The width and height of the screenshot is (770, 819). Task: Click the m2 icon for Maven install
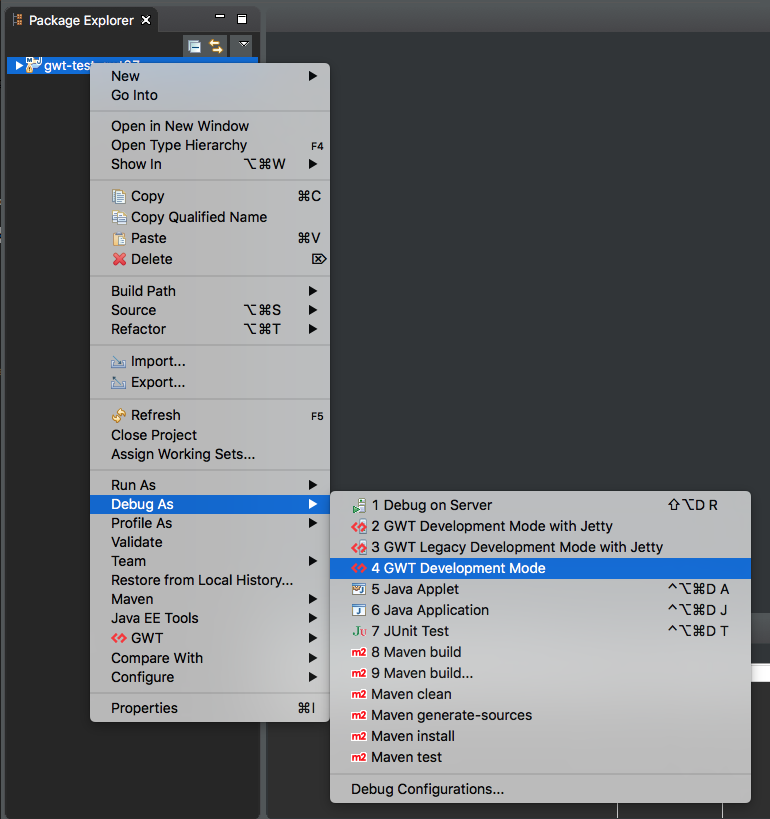pos(359,736)
